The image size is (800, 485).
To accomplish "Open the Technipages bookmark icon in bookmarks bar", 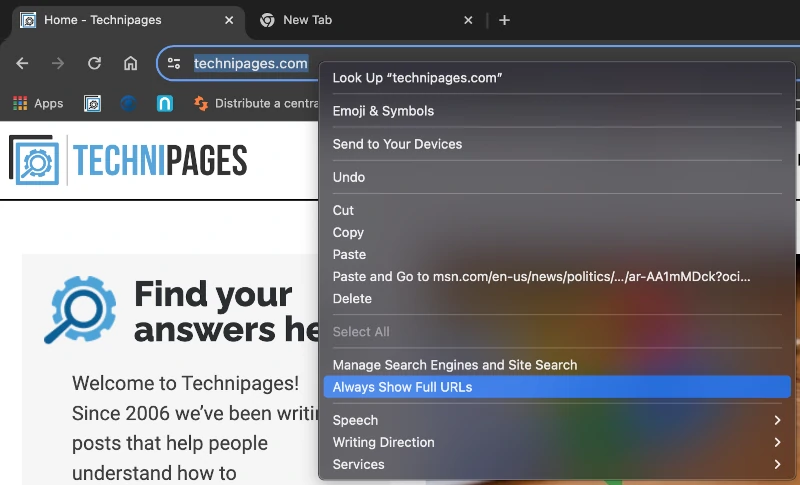I will pos(92,104).
